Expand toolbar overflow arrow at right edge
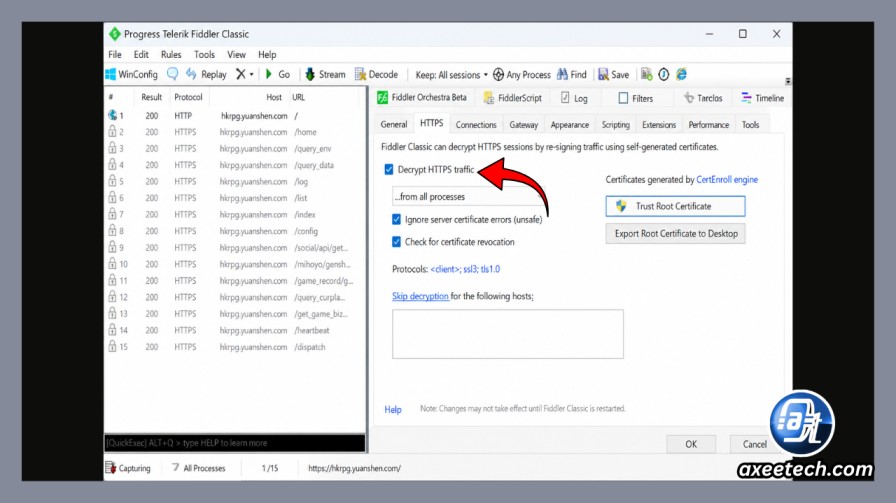This screenshot has width=896, height=503. pyautogui.click(x=788, y=81)
